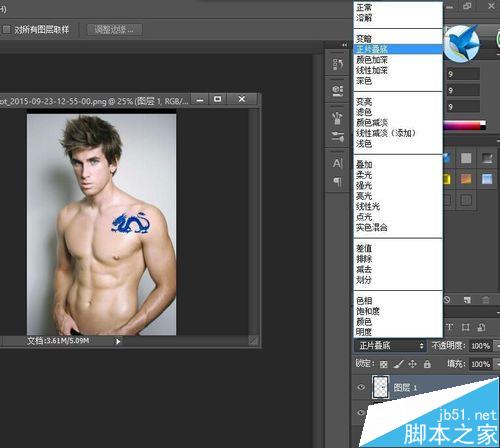Open the 不透明度 opacity slider arrow
500x448 pixels.
click(x=497, y=346)
